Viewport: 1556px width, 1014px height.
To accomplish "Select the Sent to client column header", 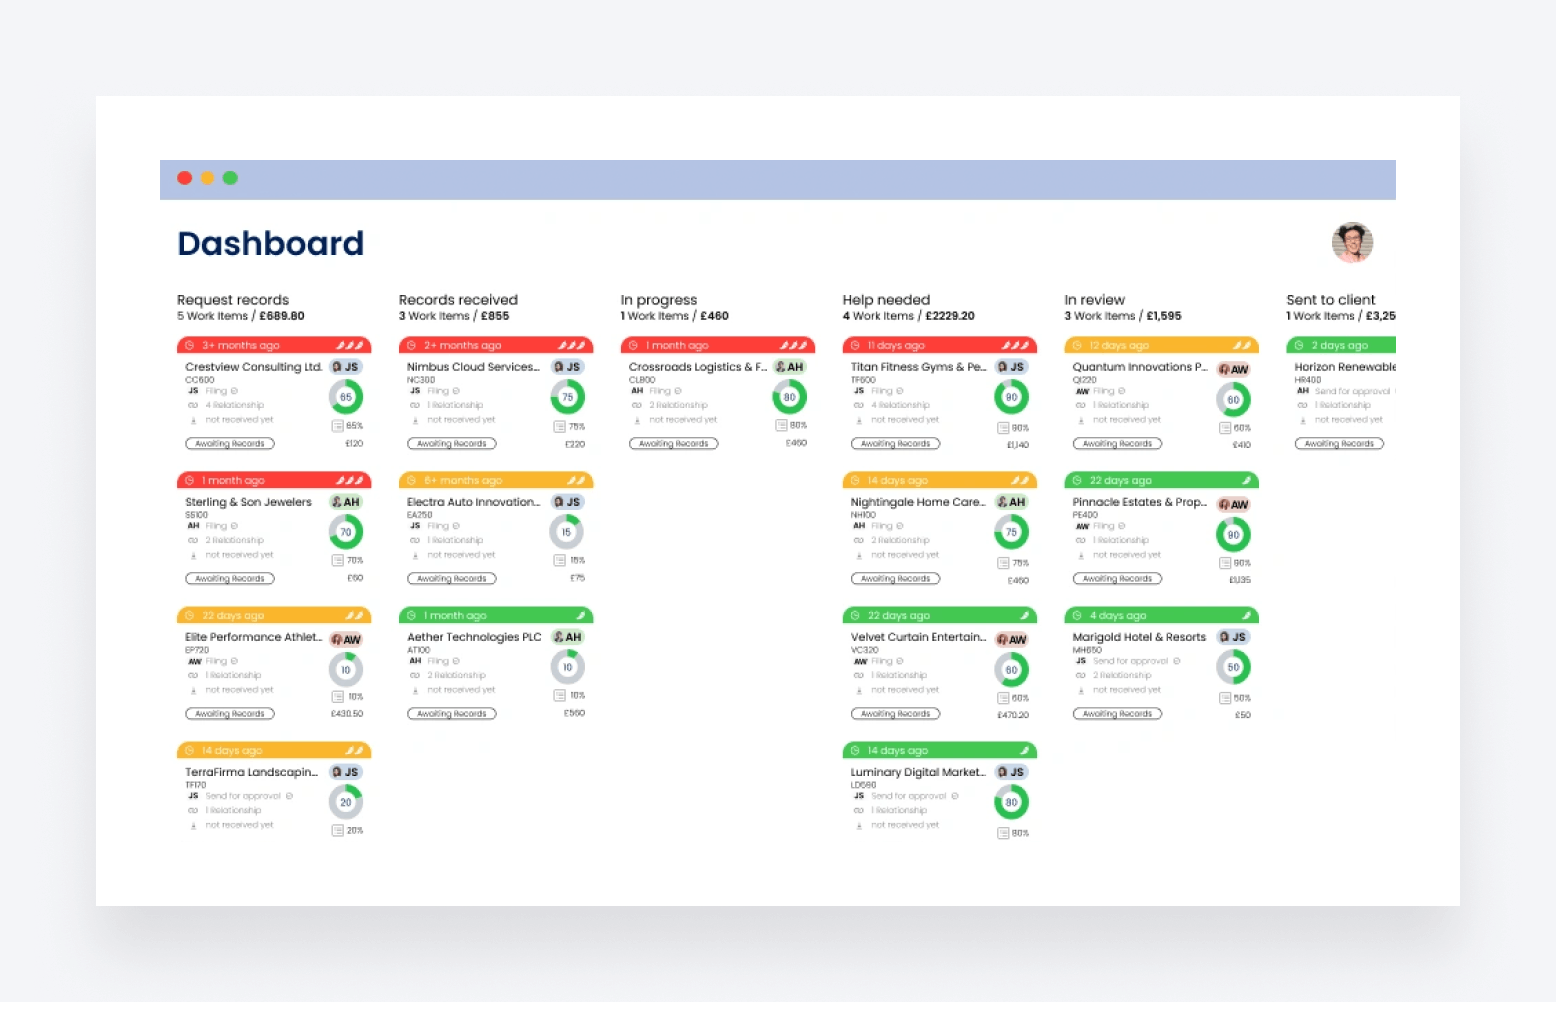I will pos(1331,300).
